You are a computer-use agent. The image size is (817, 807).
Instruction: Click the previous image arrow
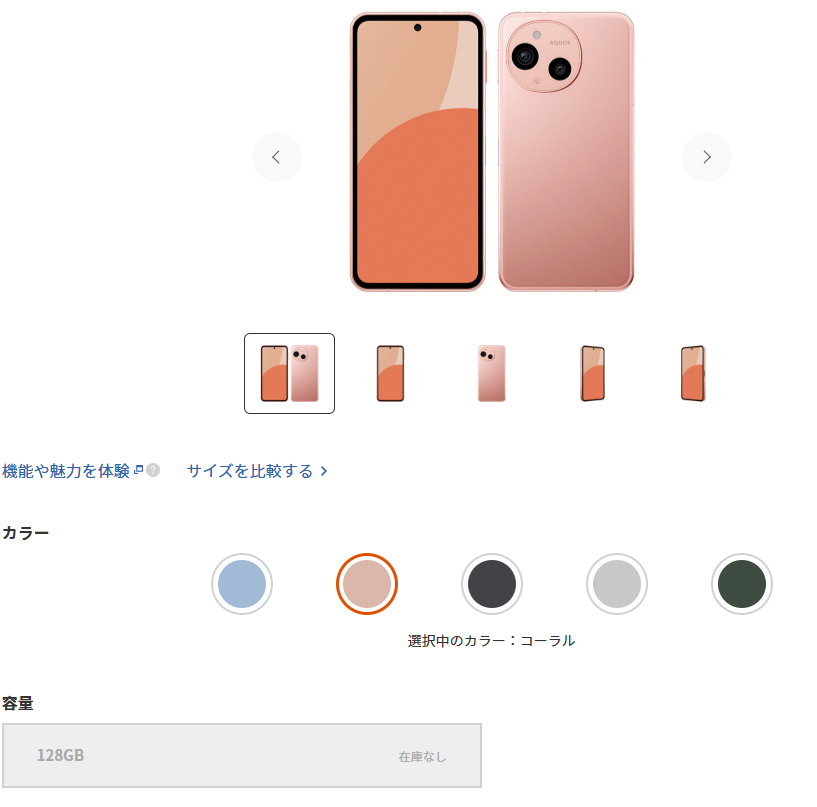277,157
